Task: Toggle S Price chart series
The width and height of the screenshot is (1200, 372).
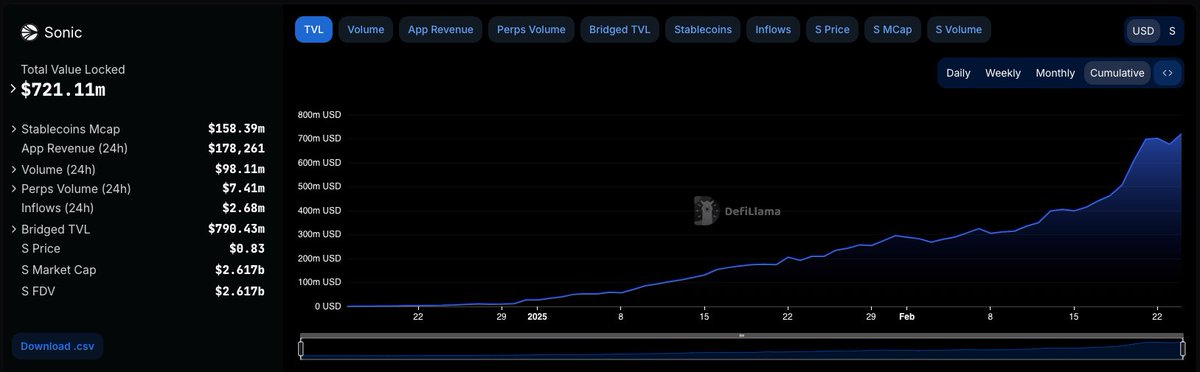Action: pos(831,29)
